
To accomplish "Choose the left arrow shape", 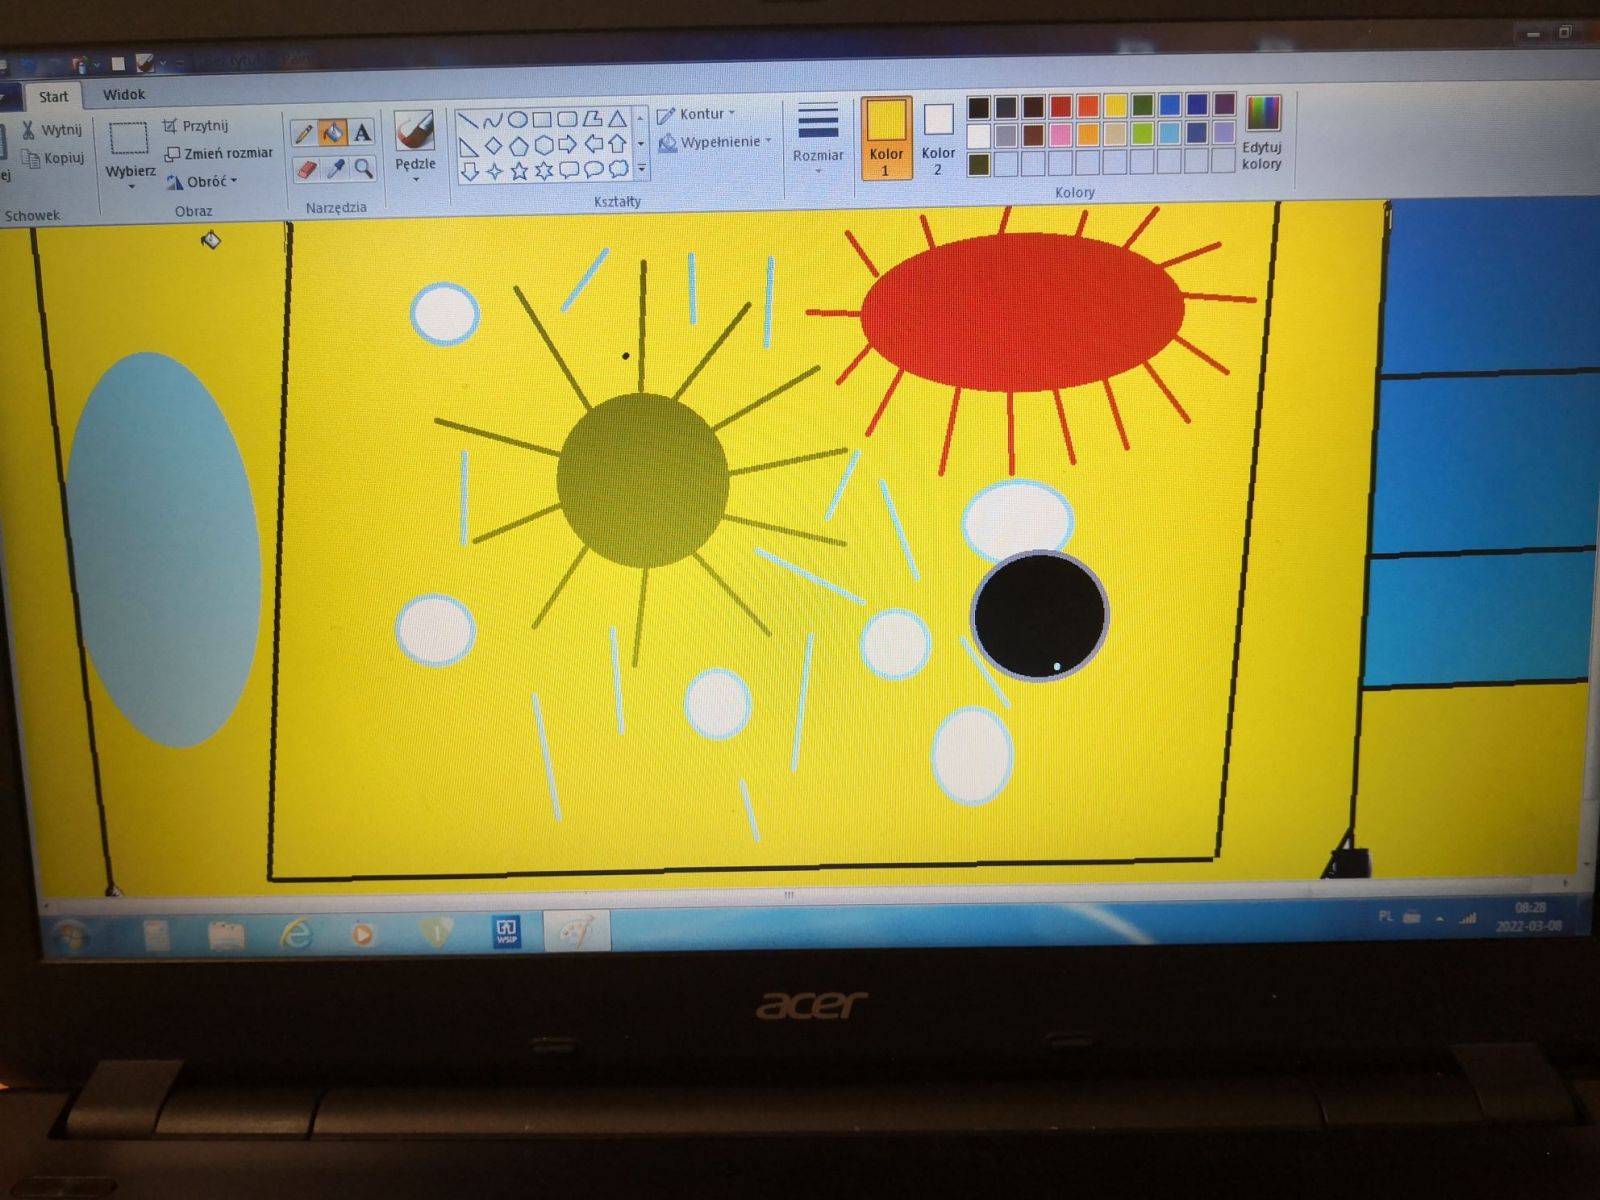I will pyautogui.click(x=593, y=144).
